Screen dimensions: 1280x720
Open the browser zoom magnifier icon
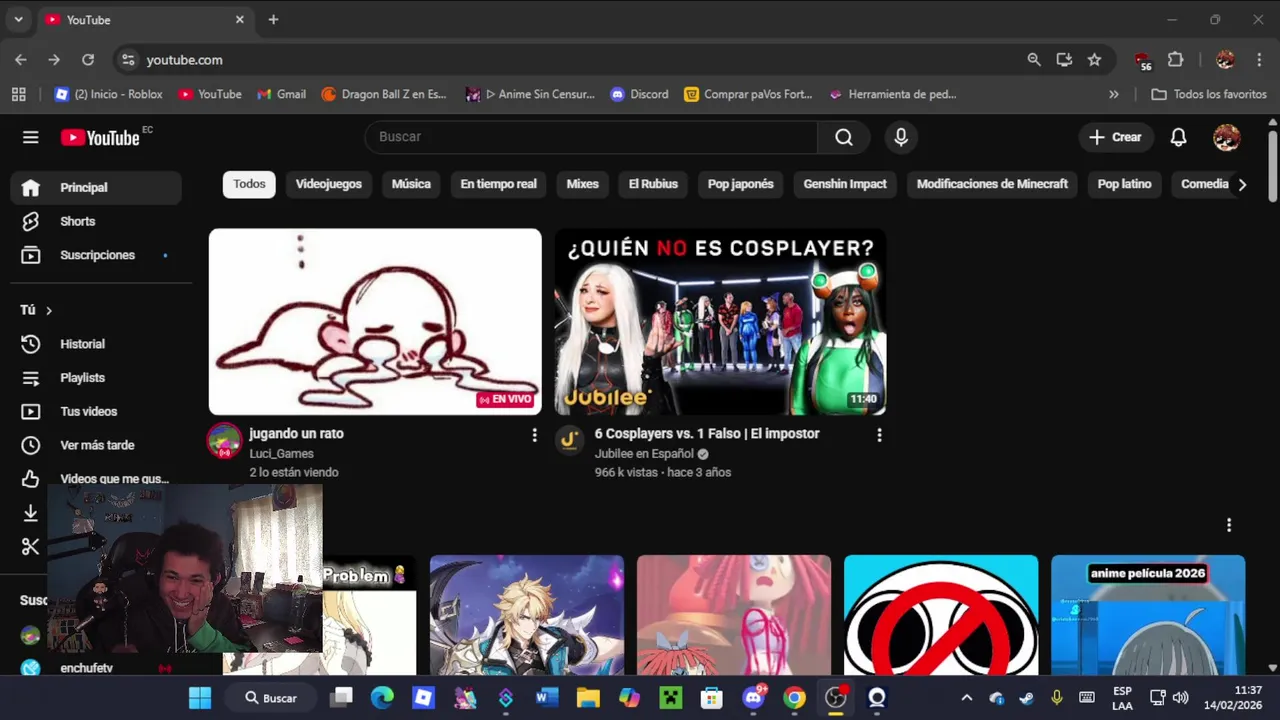[x=1034, y=60]
